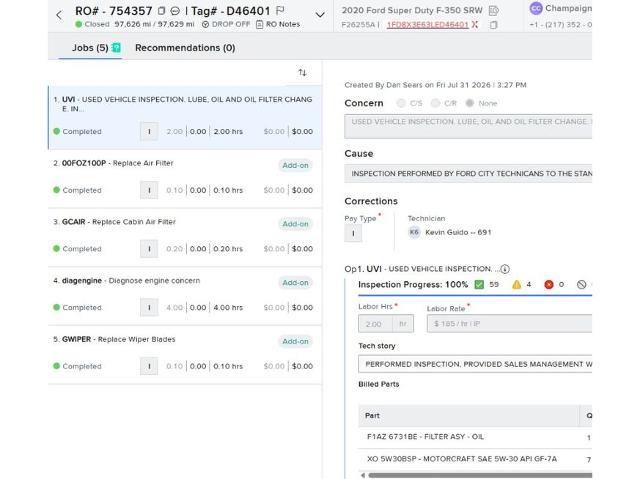
Task: Copy the RO number 754357
Action: (x=162, y=11)
